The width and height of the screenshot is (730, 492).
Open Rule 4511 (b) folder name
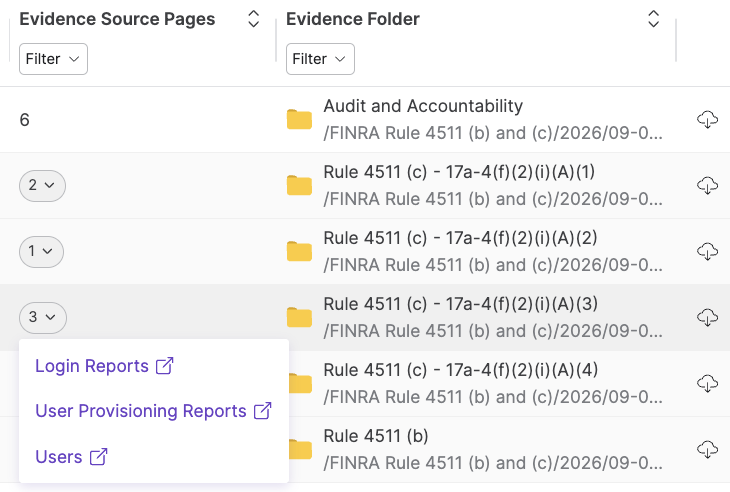[x=376, y=437]
